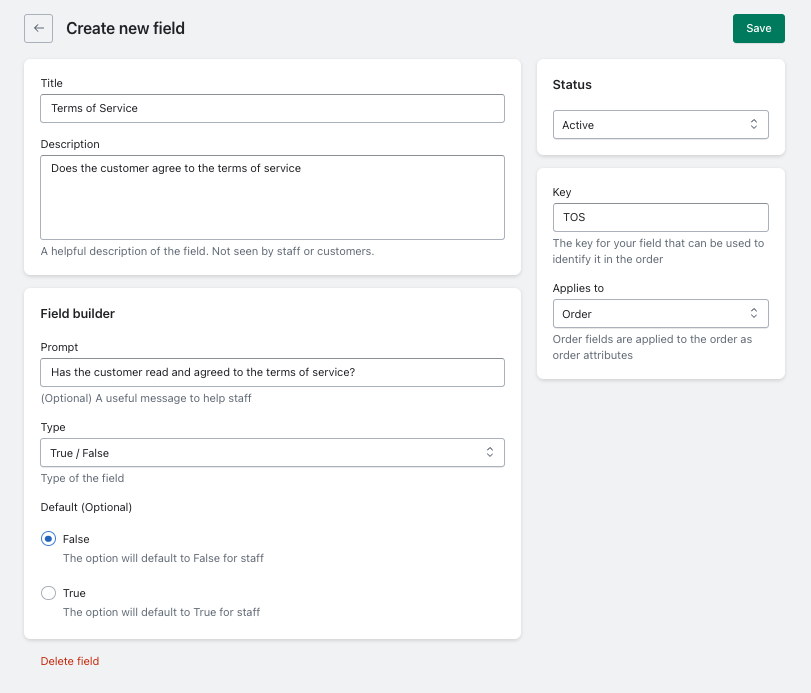Open the Type dropdown showing True / False

tap(270, 452)
